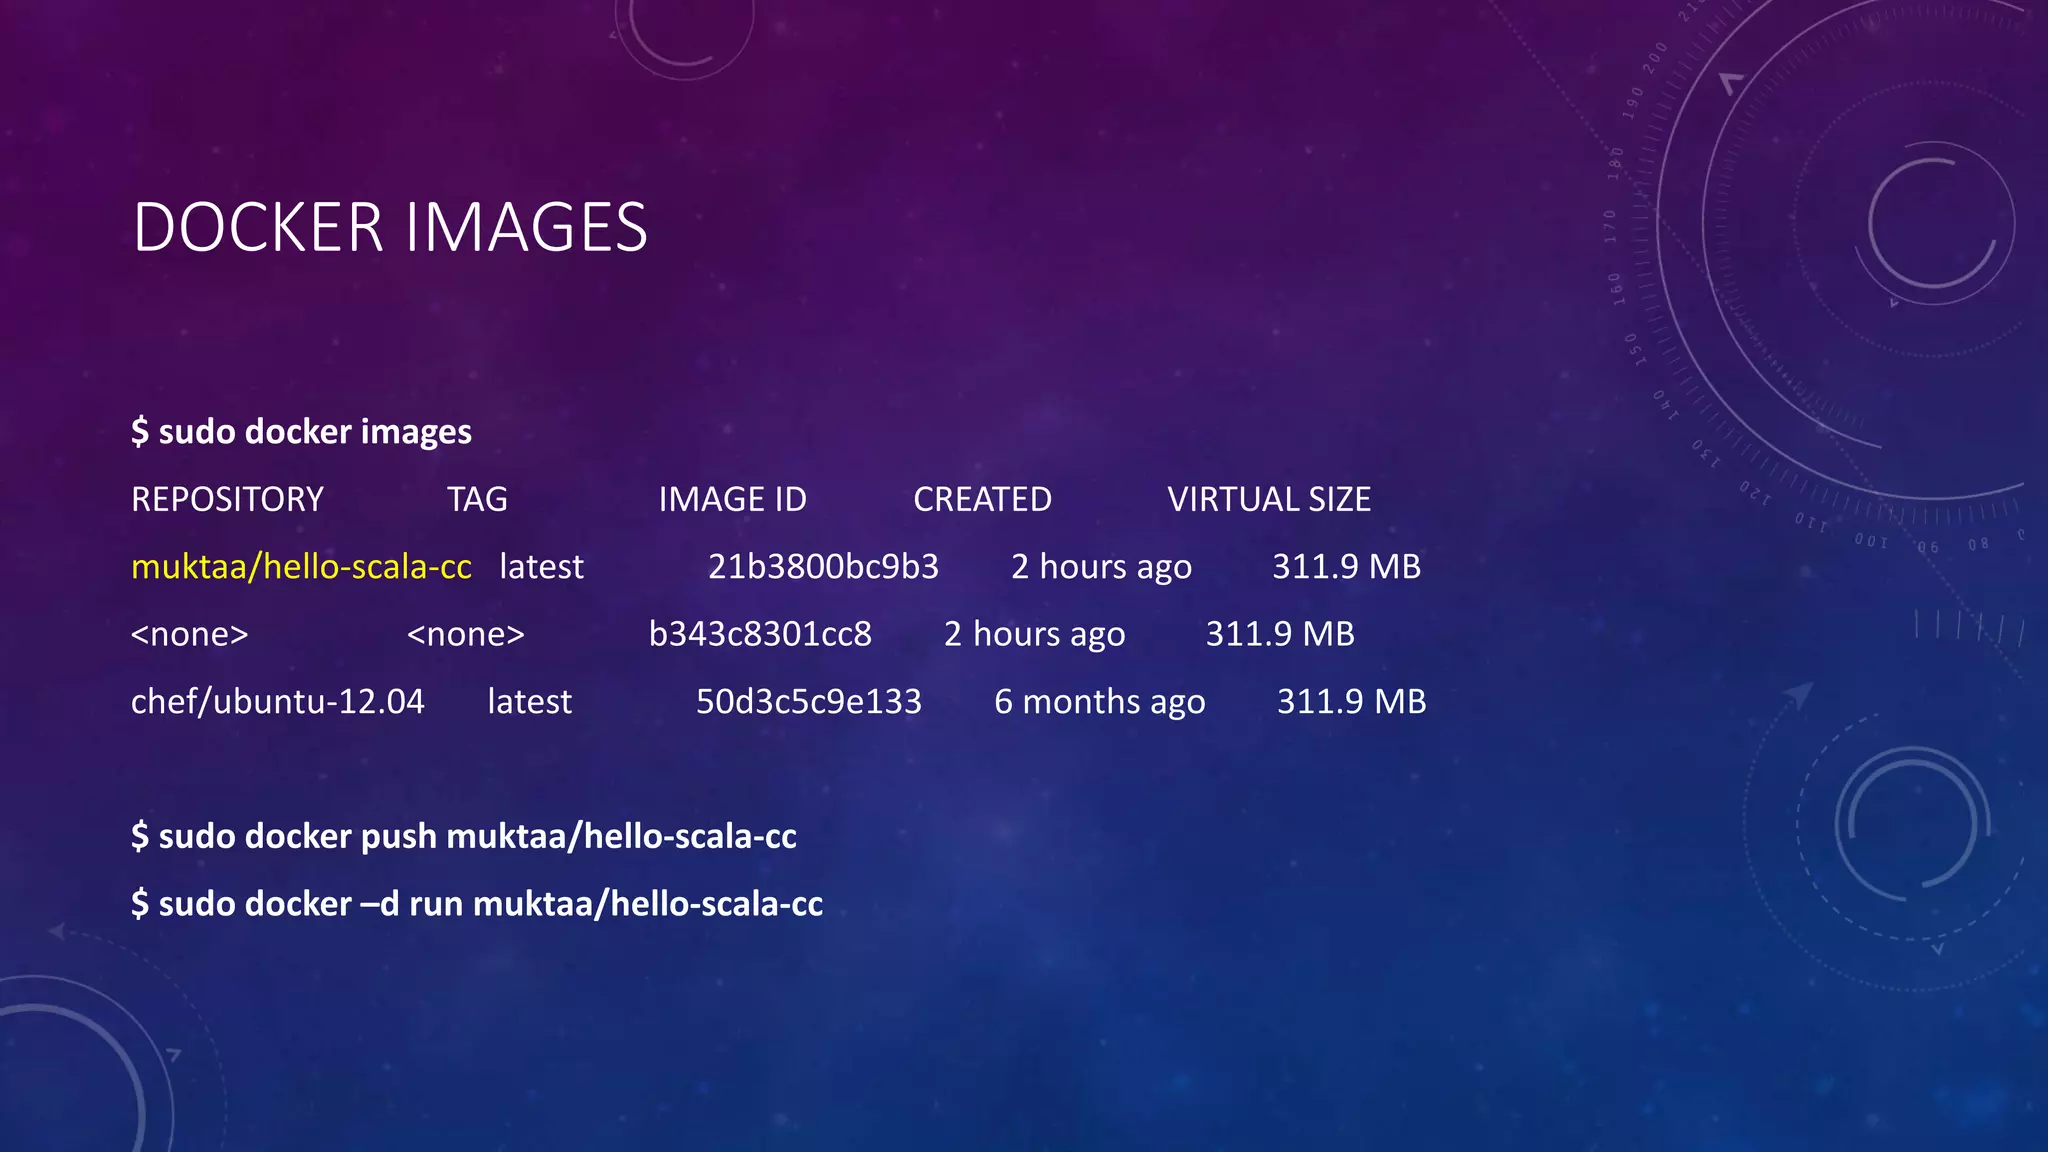
Task: Select the 'sudo docker push muktaa/hello-scala-cc' command
Action: pyautogui.click(x=464, y=836)
